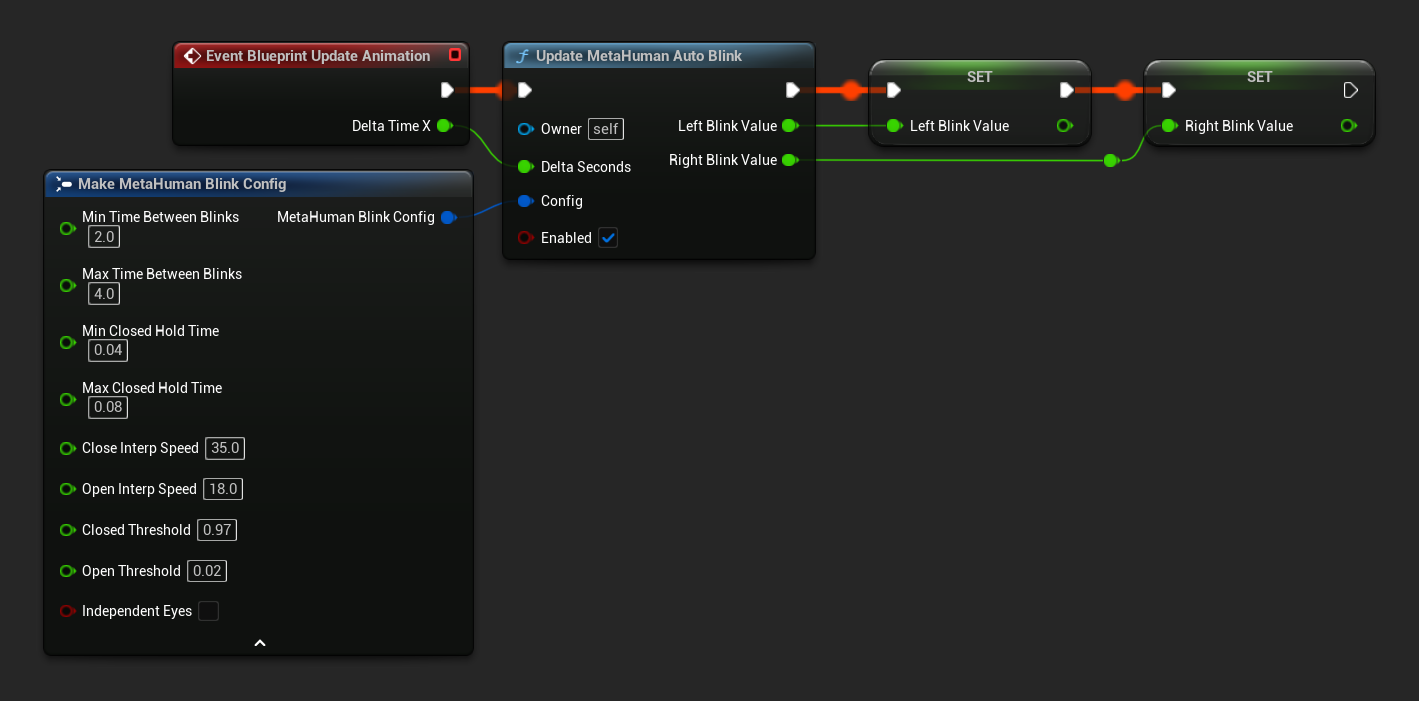The width and height of the screenshot is (1419, 701).
Task: Click the Delta Time X output pin
Action: coord(445,126)
